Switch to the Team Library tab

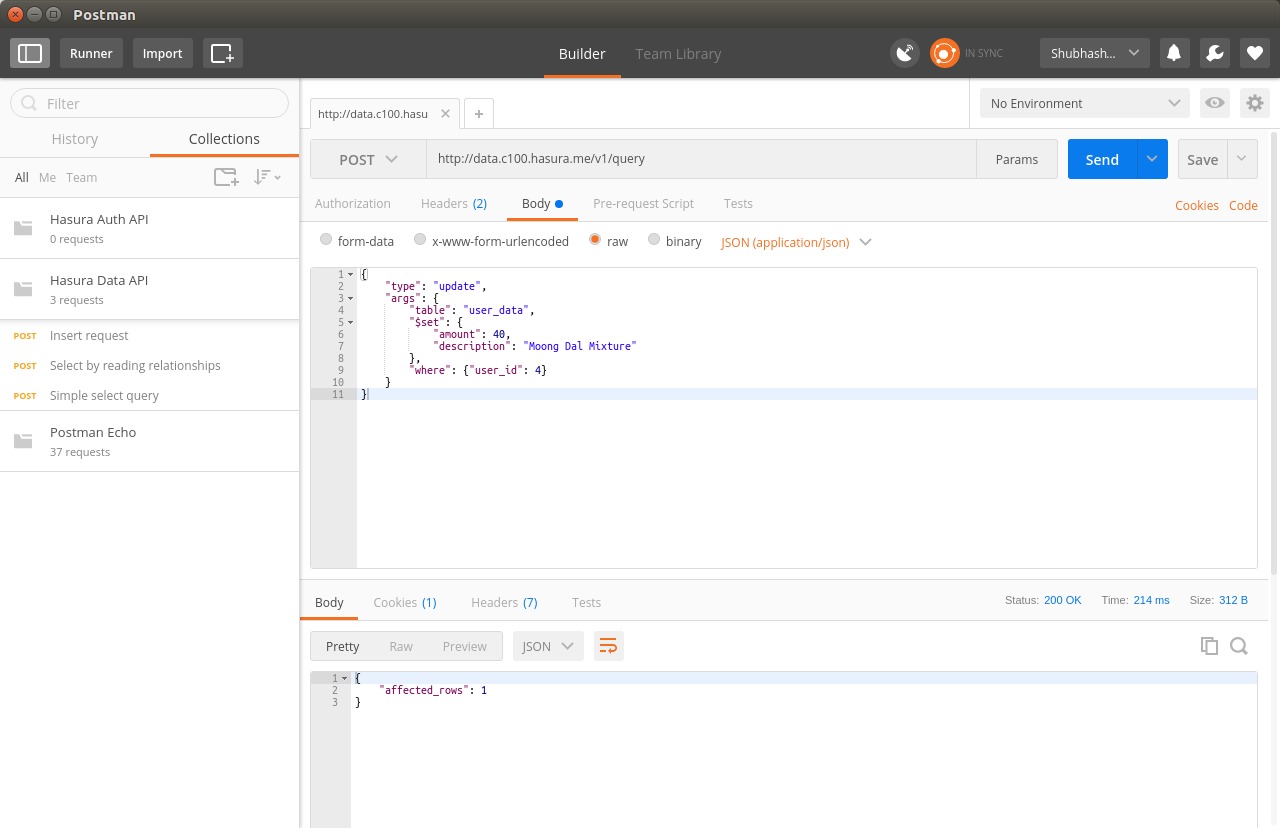point(678,54)
